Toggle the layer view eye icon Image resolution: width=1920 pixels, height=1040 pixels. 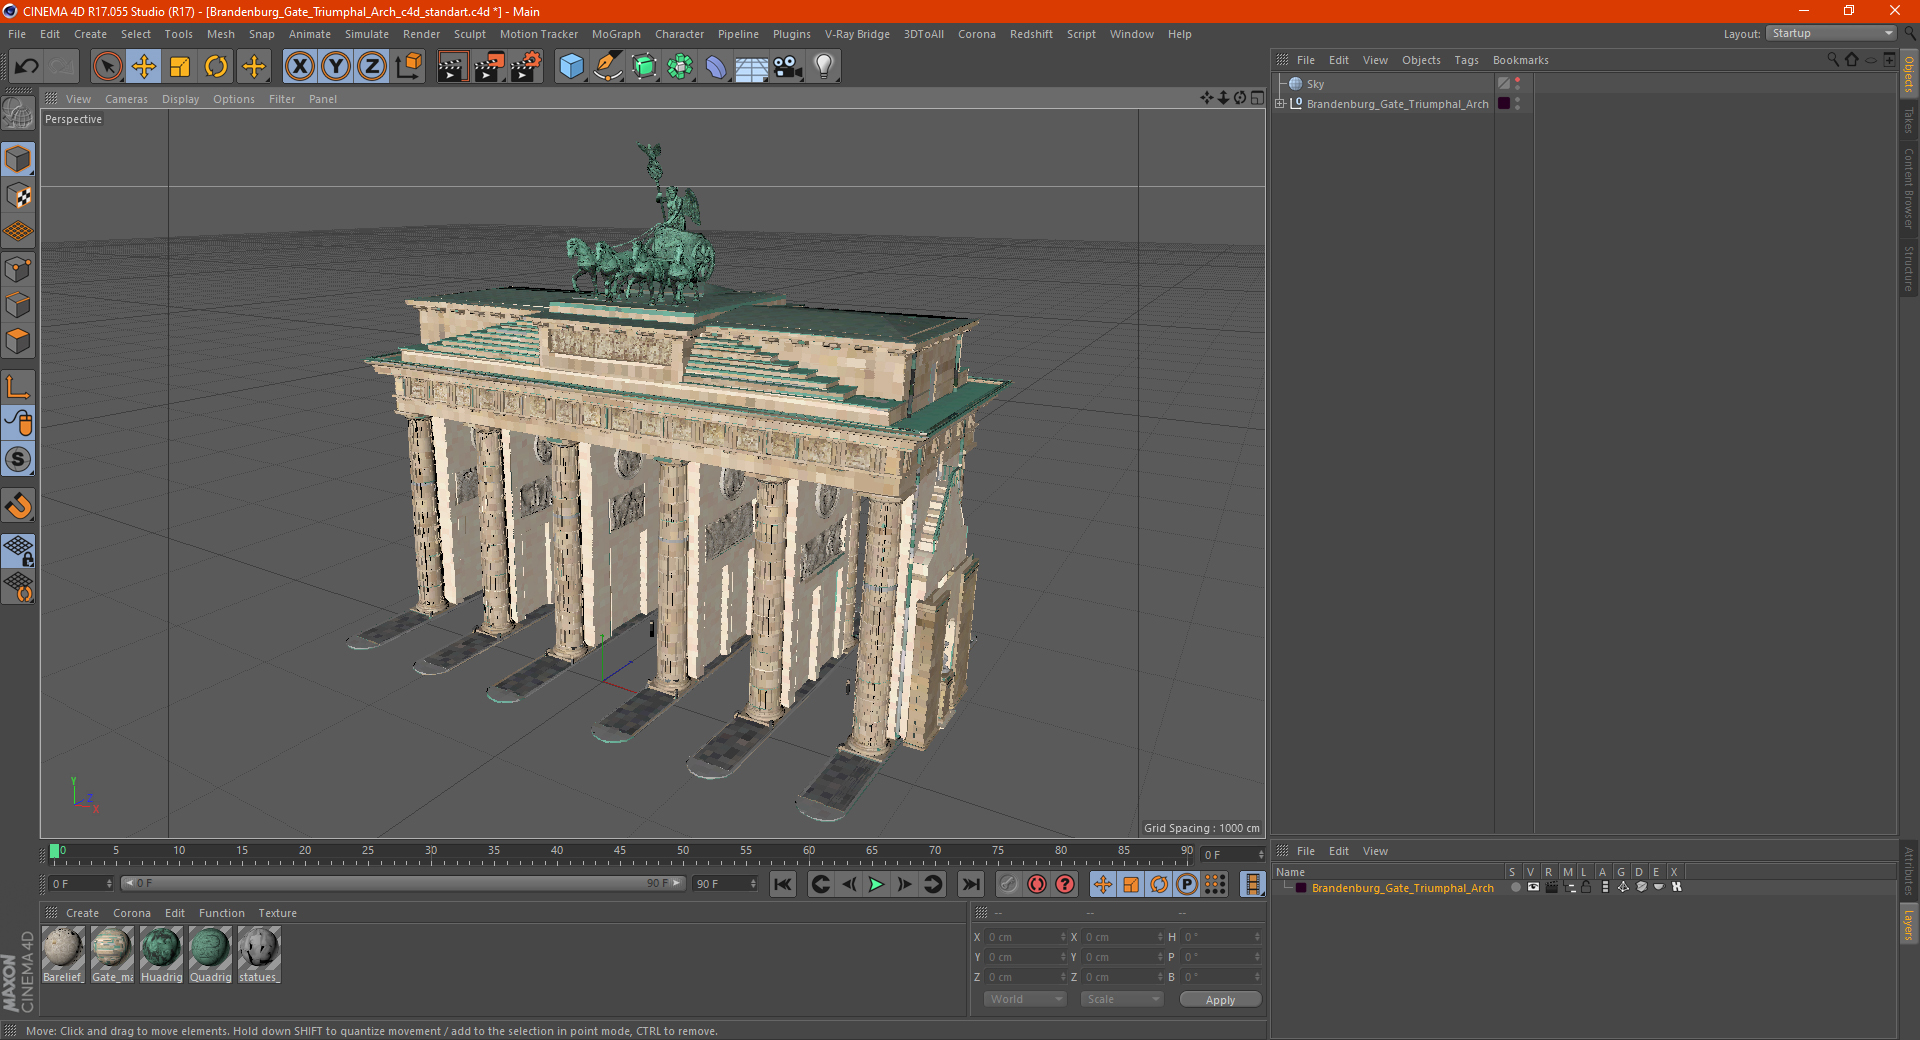point(1533,887)
